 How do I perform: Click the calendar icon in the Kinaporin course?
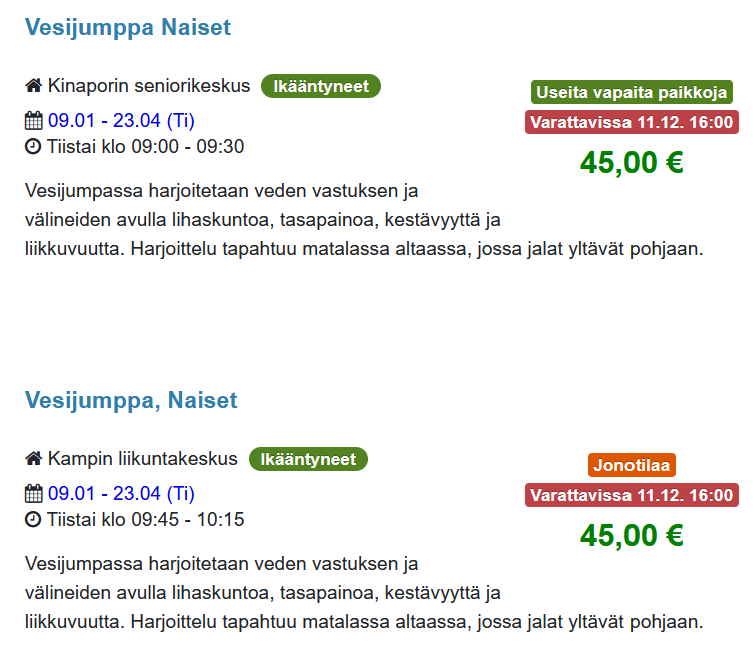click(x=34, y=121)
